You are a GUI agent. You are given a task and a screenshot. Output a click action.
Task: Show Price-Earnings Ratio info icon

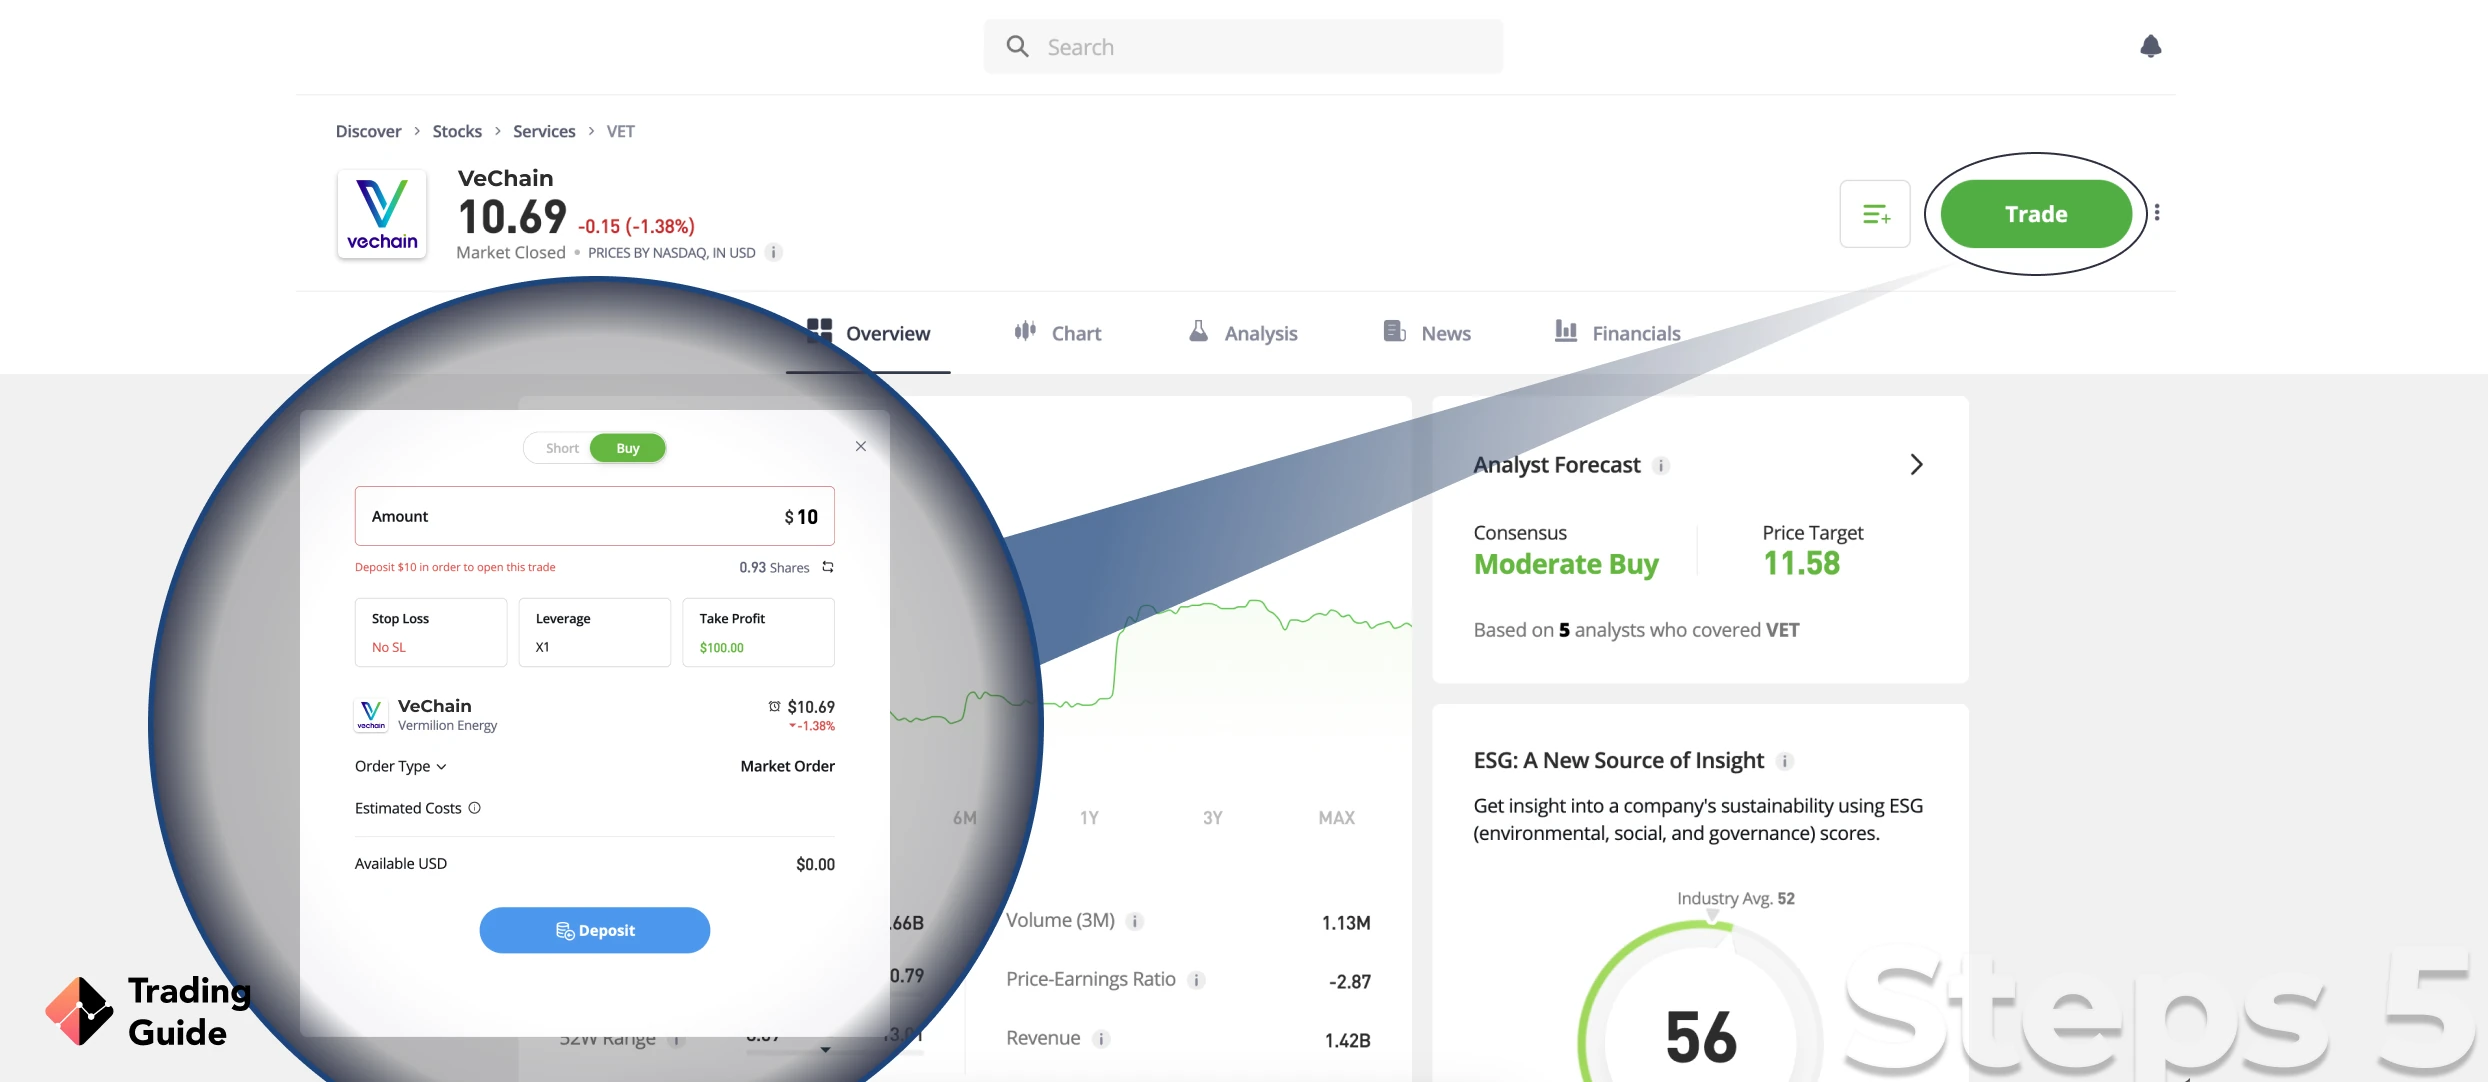coord(1196,980)
